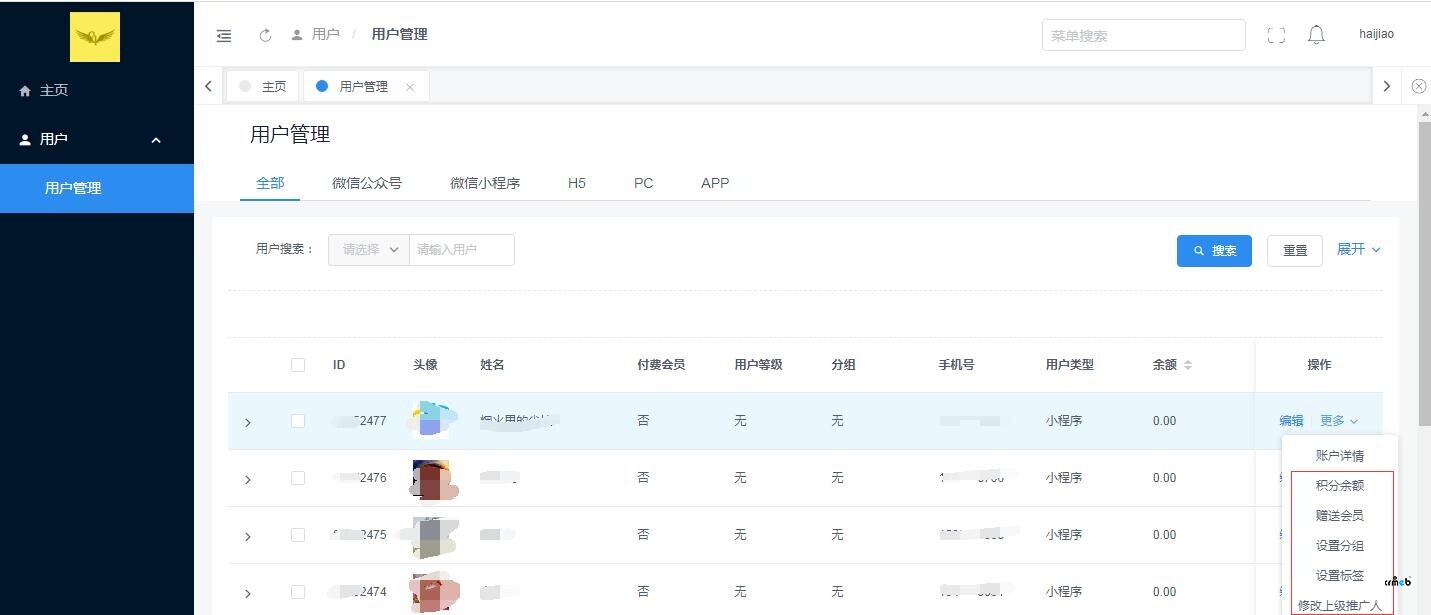The image size is (1431, 615).
Task: Click the avatar of user 2474
Action: (432, 592)
